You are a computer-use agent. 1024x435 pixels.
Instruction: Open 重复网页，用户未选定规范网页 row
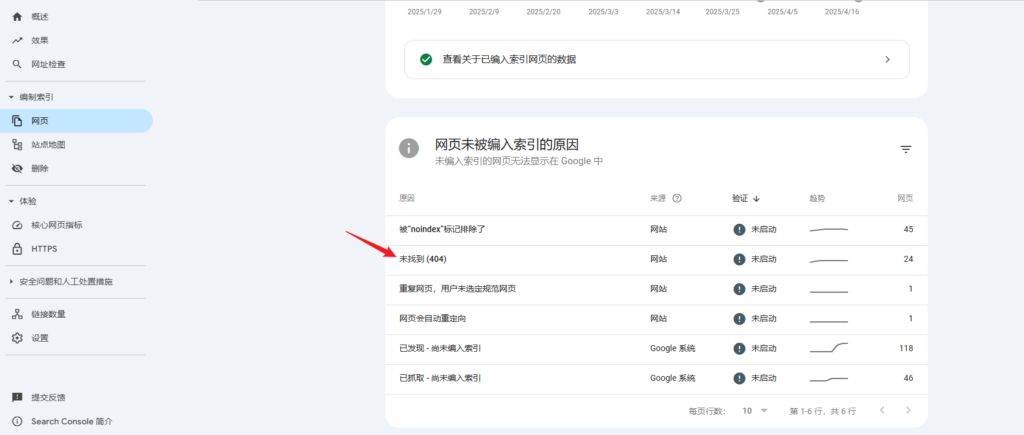click(656, 289)
